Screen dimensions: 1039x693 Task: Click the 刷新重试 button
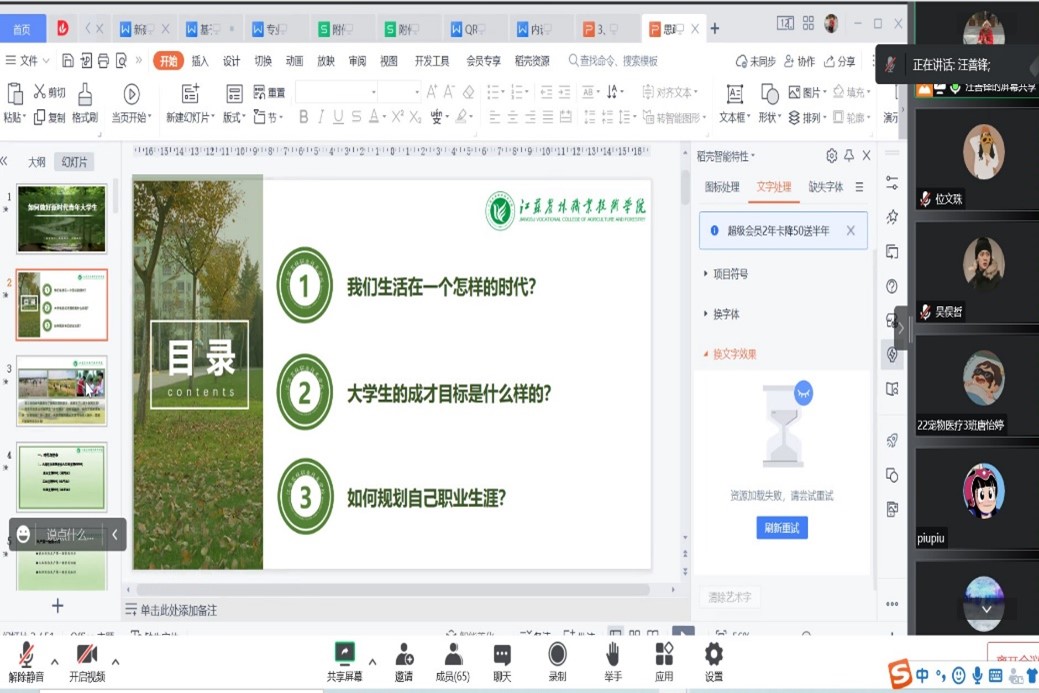(782, 528)
